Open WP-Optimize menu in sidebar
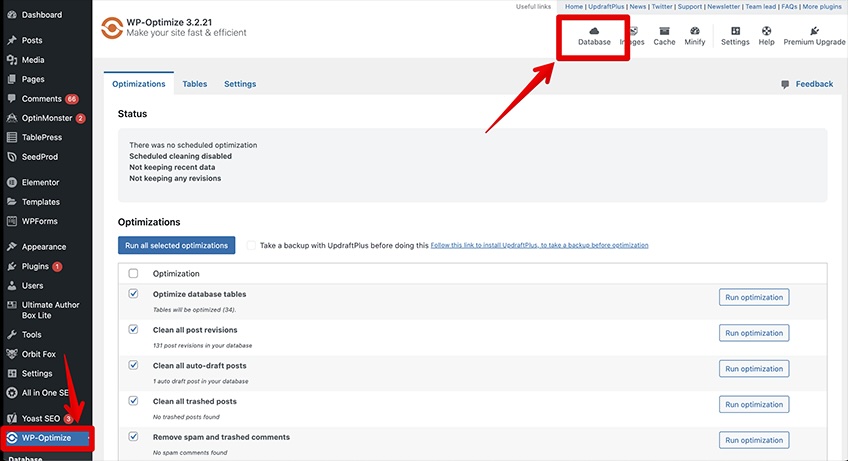Viewport: 848px width, 461px height. (47, 438)
